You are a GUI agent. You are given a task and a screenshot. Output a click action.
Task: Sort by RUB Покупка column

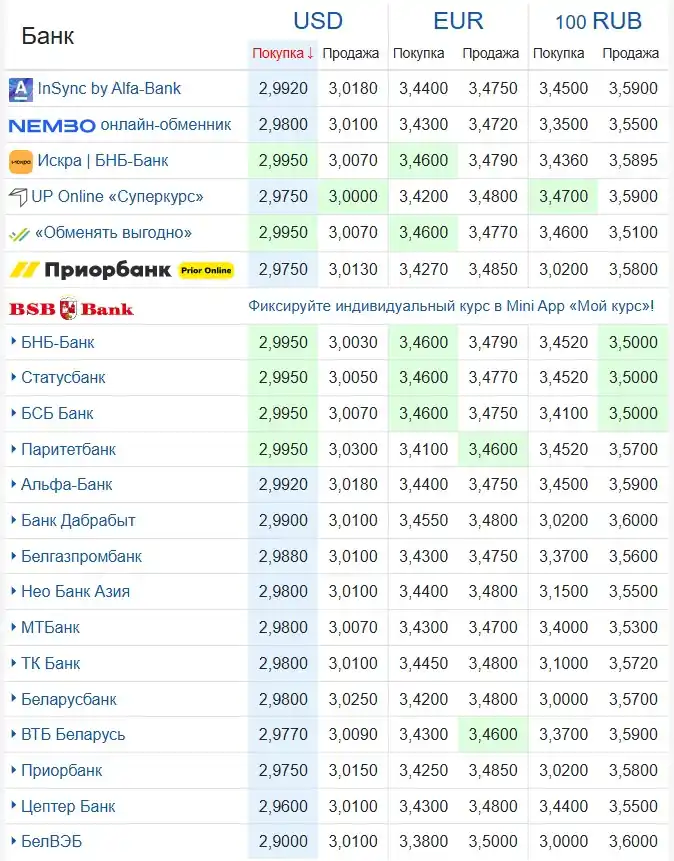(x=559, y=53)
